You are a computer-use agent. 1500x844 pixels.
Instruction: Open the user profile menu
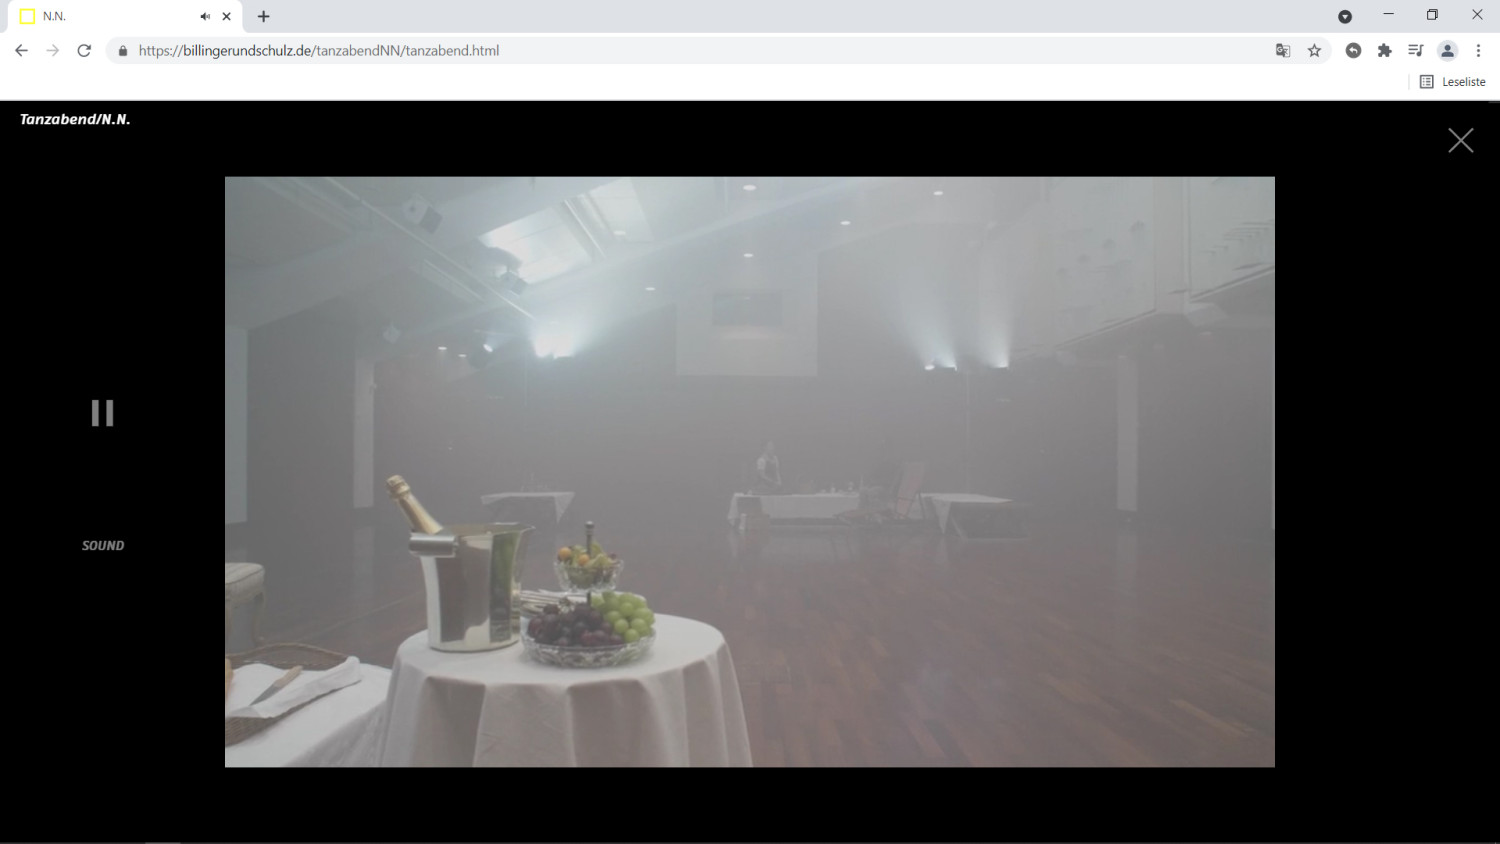click(x=1447, y=51)
